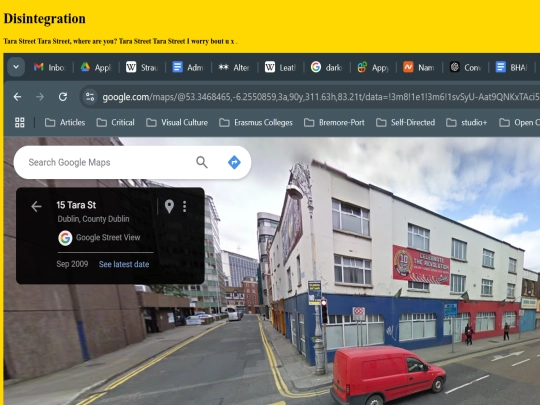Open directions with the blue arrow icon
This screenshot has width=540, height=405.
(x=234, y=162)
